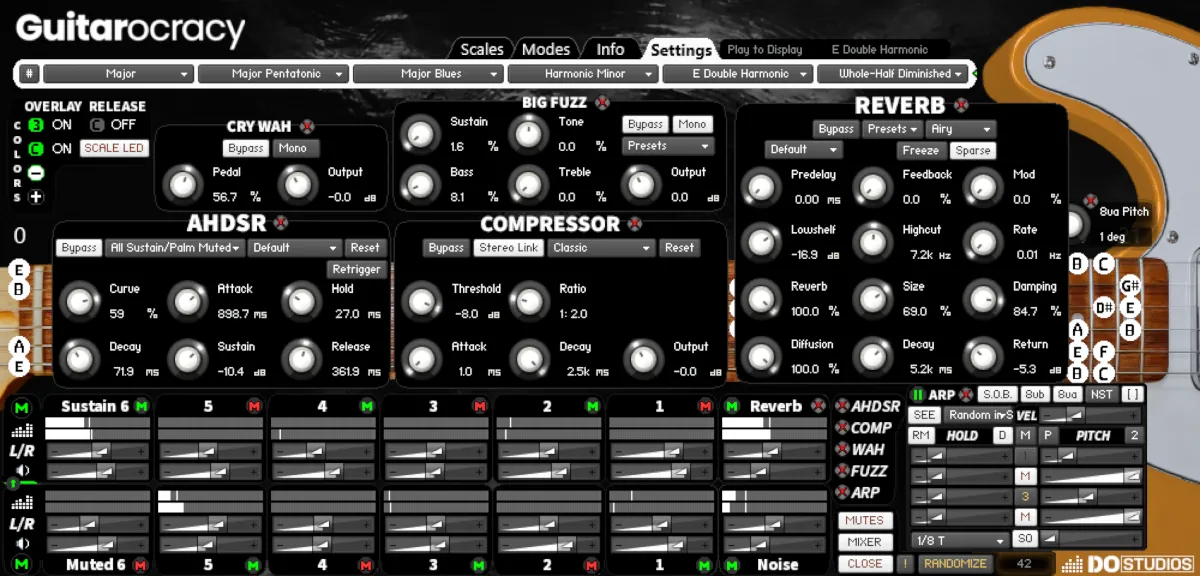Toggle mute M on the Noise channel
This screenshot has height=576, width=1200.
click(x=732, y=565)
